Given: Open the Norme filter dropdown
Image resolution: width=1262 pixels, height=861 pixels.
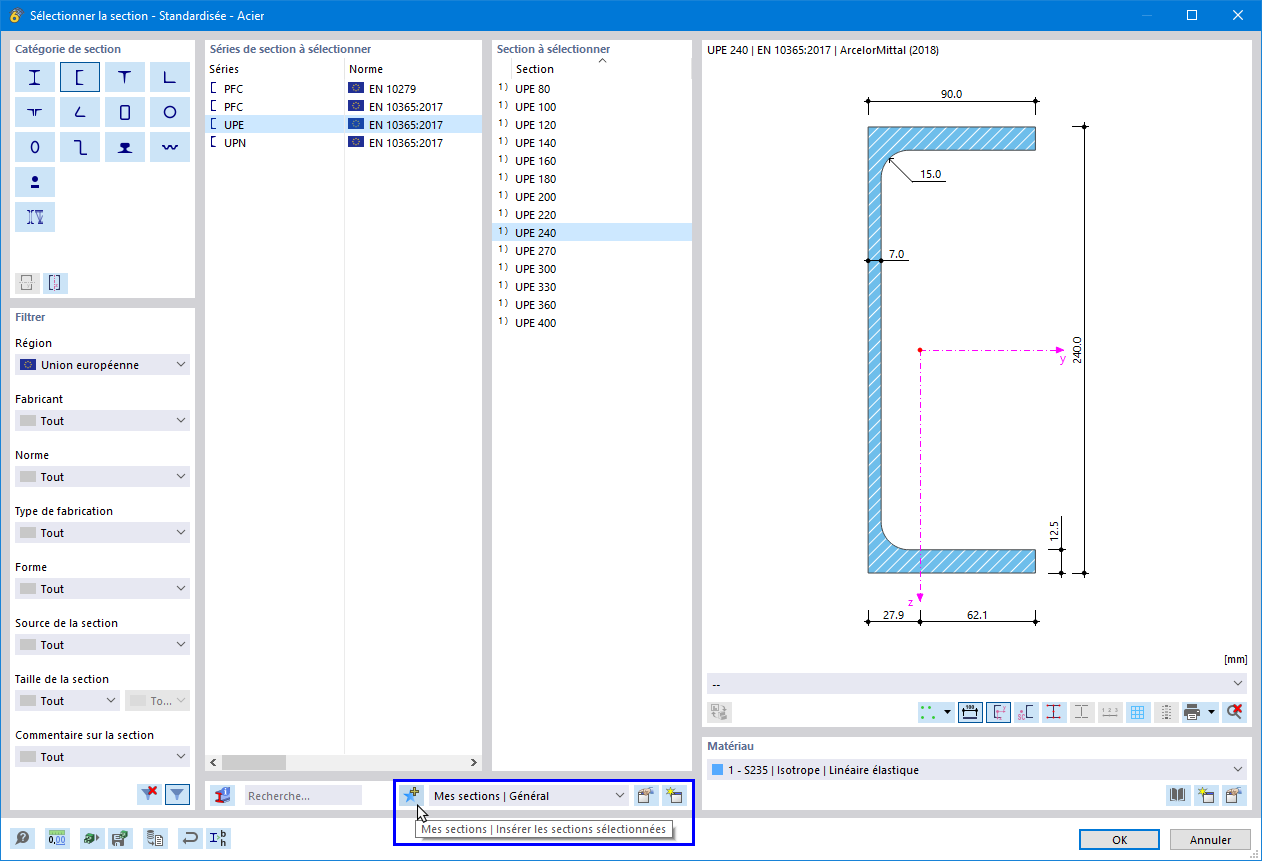Looking at the screenshot, I should tap(102, 477).
